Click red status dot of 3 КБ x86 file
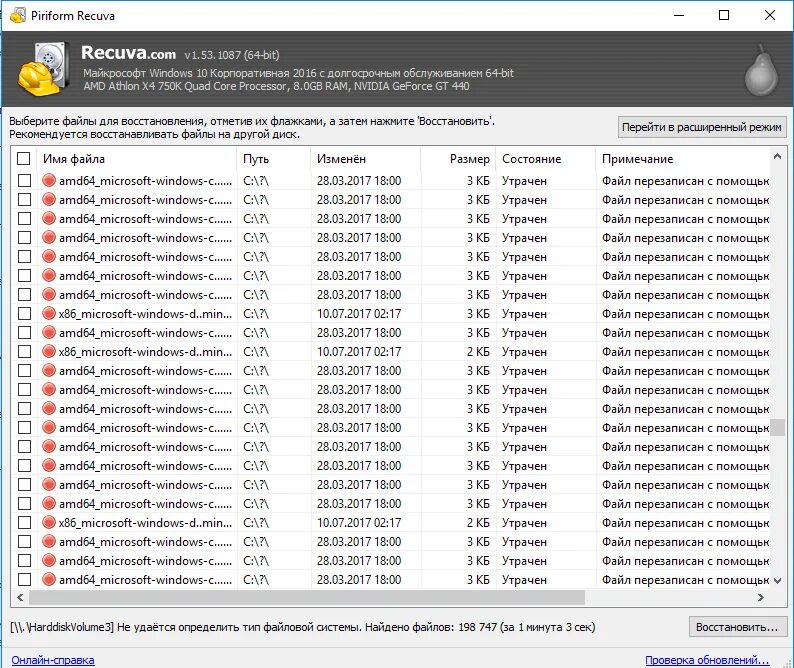The image size is (794, 668). pyautogui.click(x=49, y=313)
